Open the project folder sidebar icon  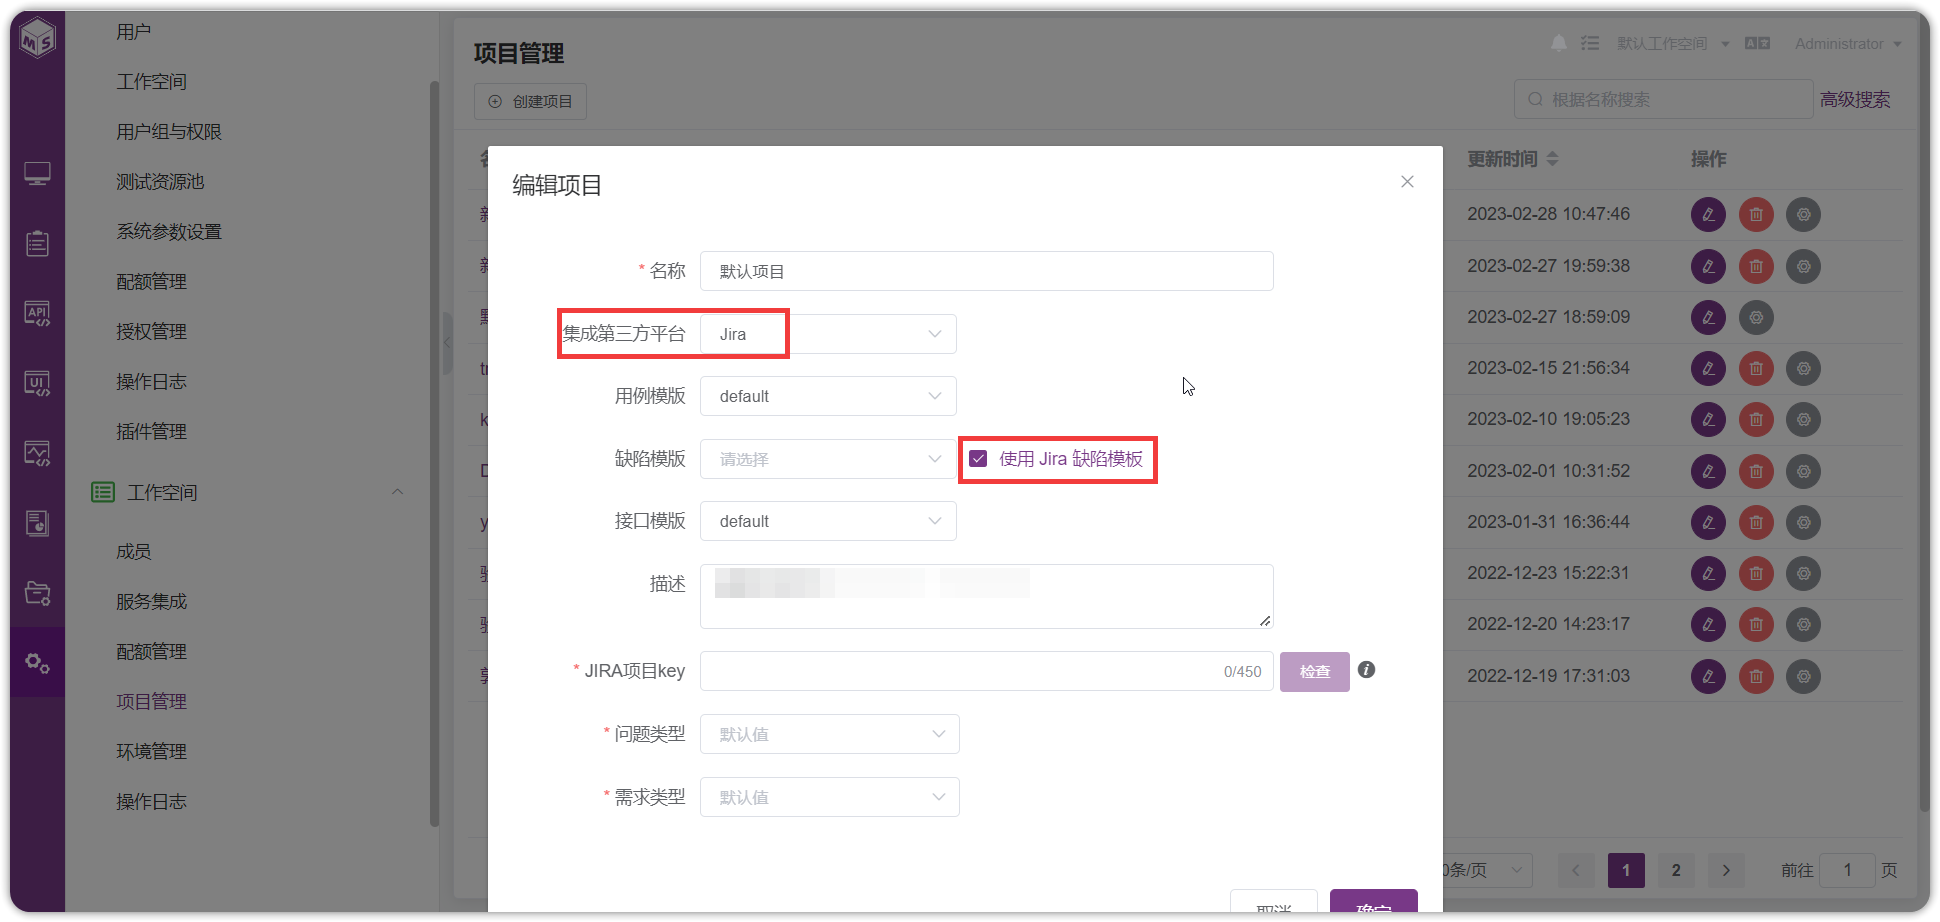coord(37,593)
